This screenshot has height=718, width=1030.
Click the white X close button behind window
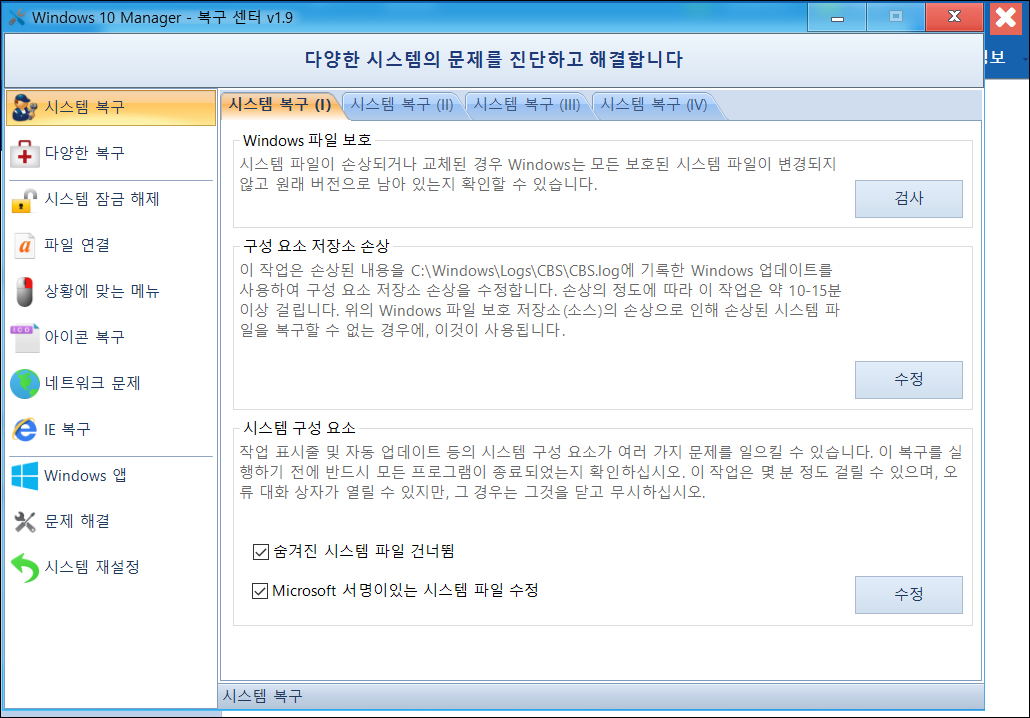point(1006,18)
